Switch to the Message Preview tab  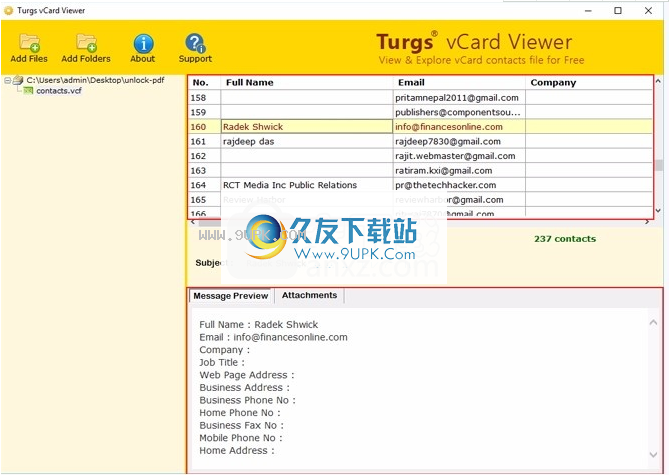230,296
